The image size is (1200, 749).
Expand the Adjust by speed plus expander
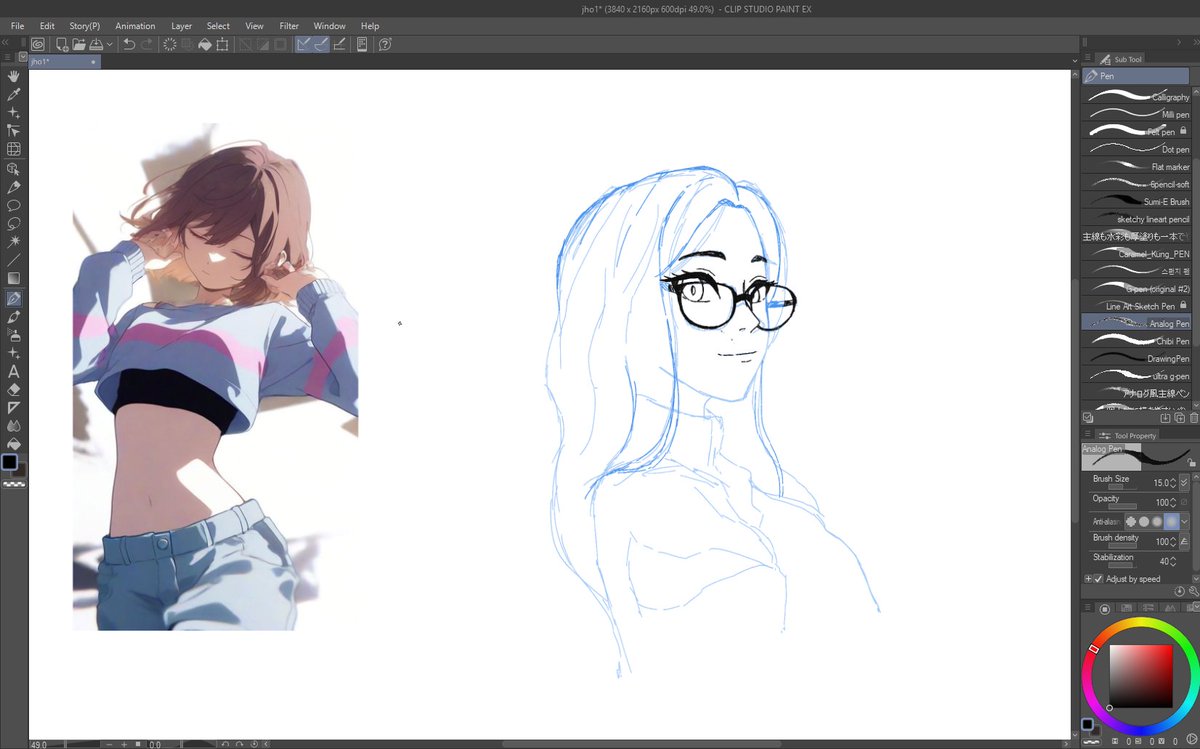click(1088, 579)
